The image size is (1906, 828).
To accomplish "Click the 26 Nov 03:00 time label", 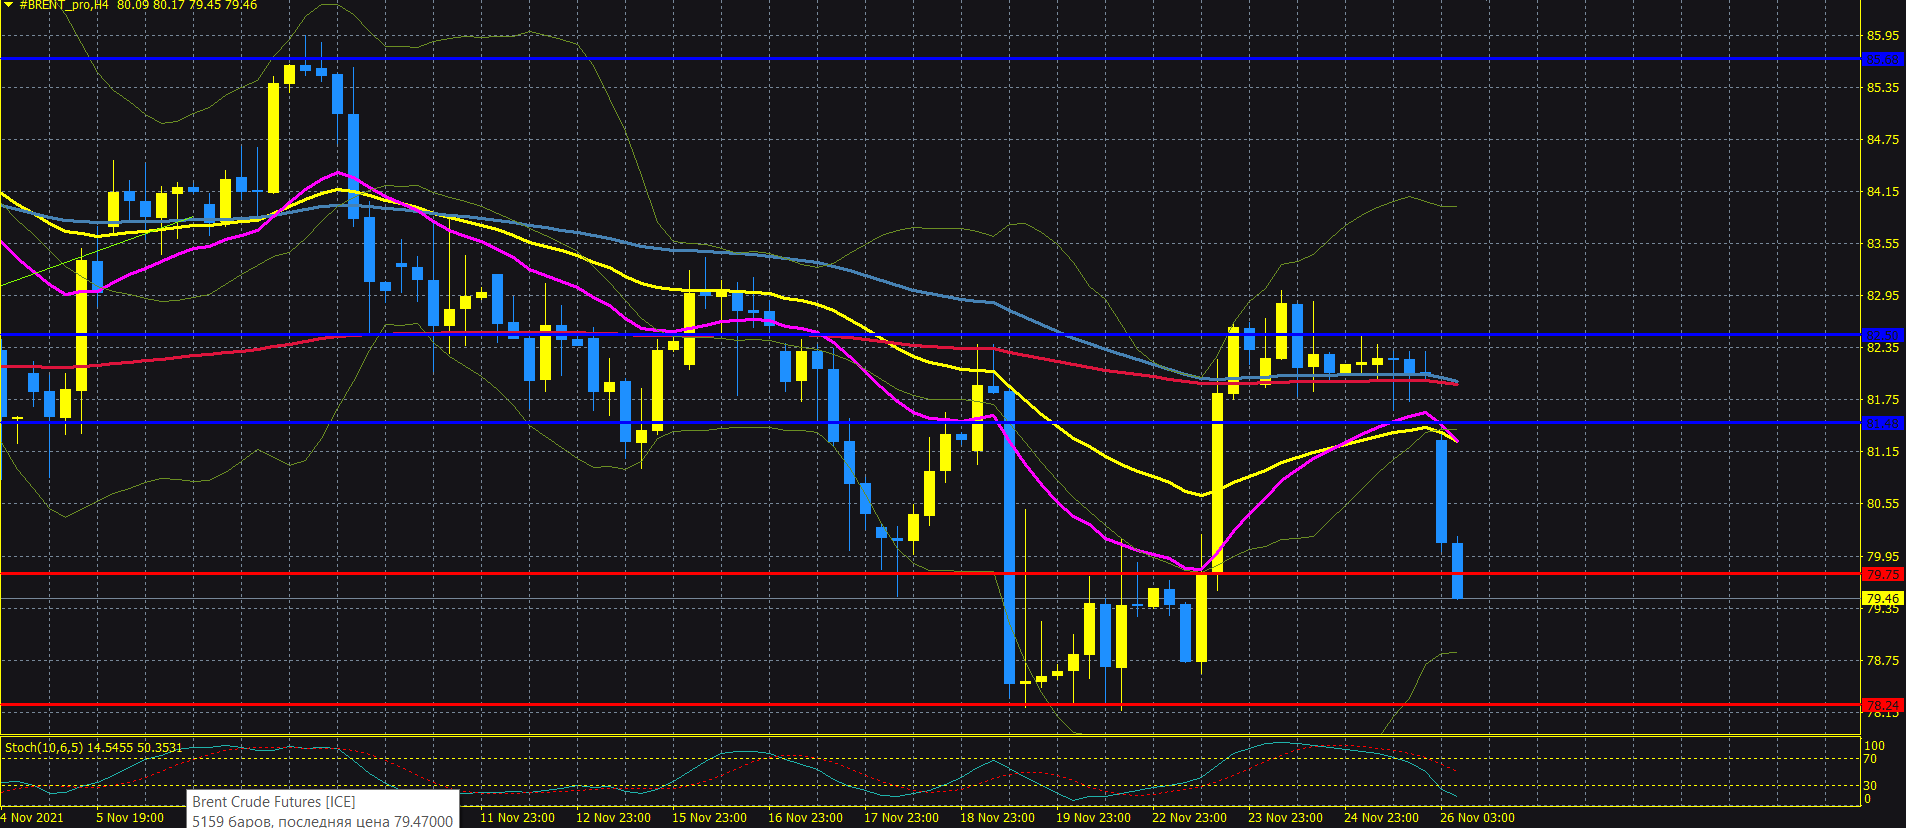I will [1477, 817].
